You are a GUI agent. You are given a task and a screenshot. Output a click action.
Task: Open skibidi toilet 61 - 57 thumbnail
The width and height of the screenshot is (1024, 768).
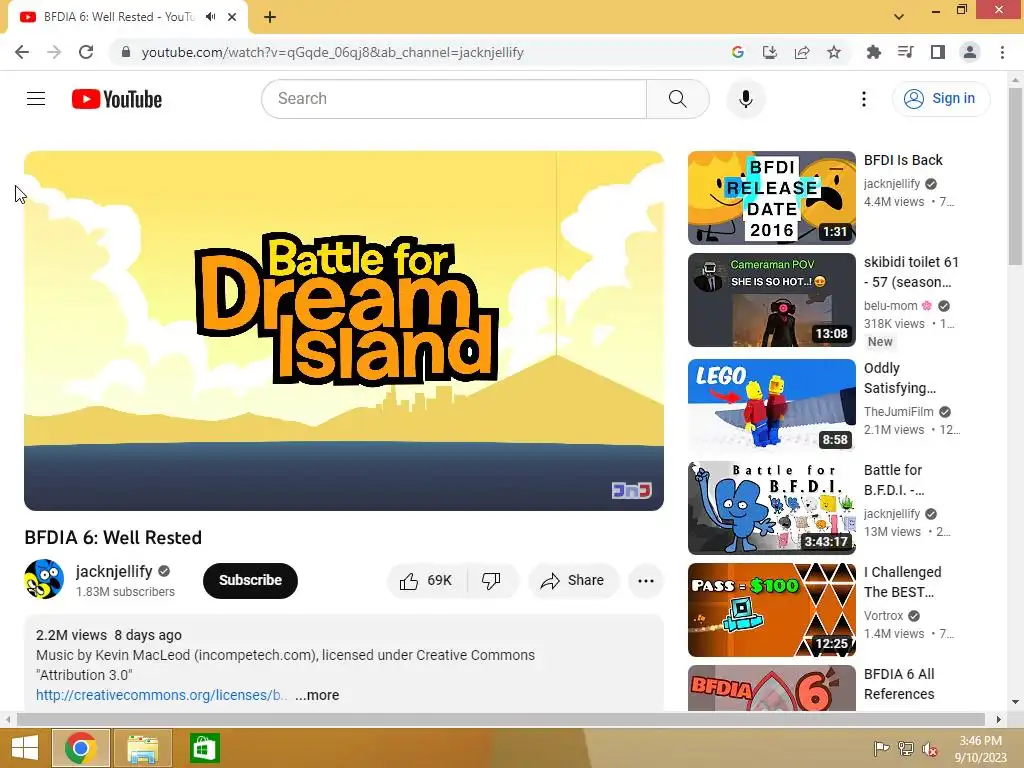coord(772,300)
